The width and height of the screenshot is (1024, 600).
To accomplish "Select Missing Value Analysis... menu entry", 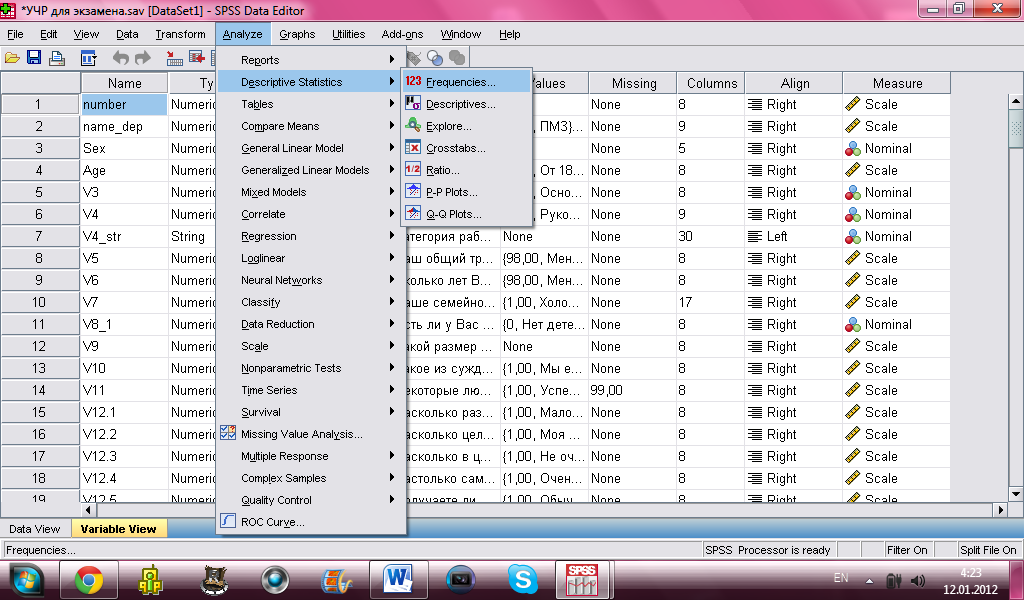I will [x=311, y=434].
